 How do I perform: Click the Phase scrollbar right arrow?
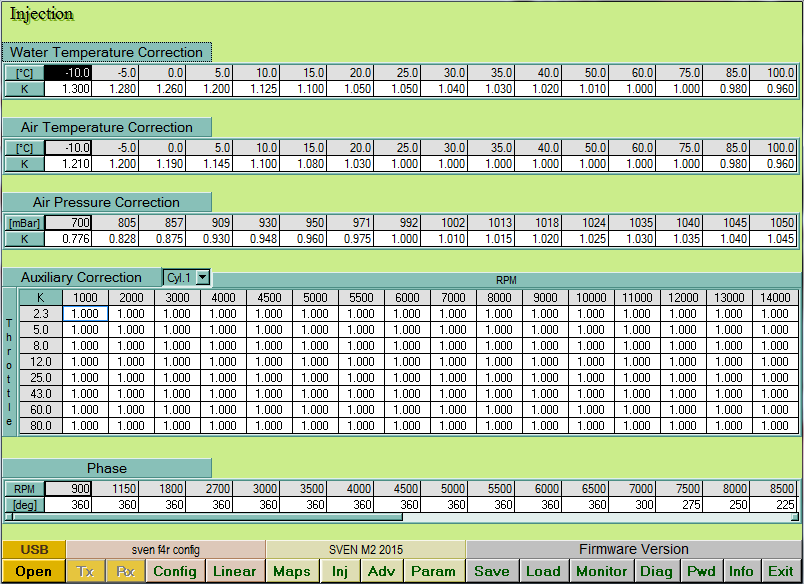[794, 517]
